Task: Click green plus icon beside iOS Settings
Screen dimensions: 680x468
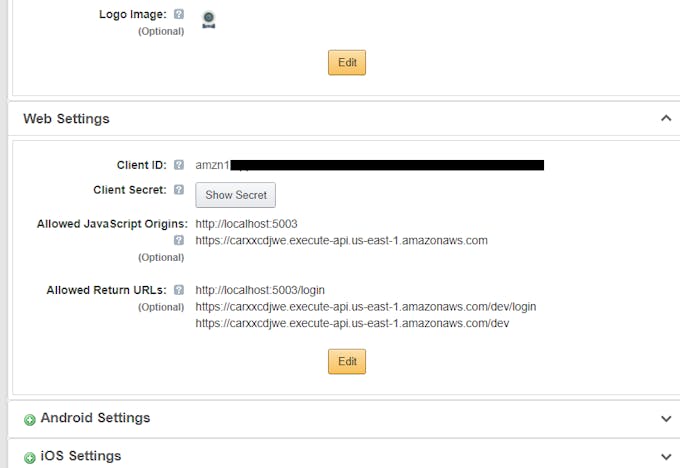Action: (x=29, y=458)
